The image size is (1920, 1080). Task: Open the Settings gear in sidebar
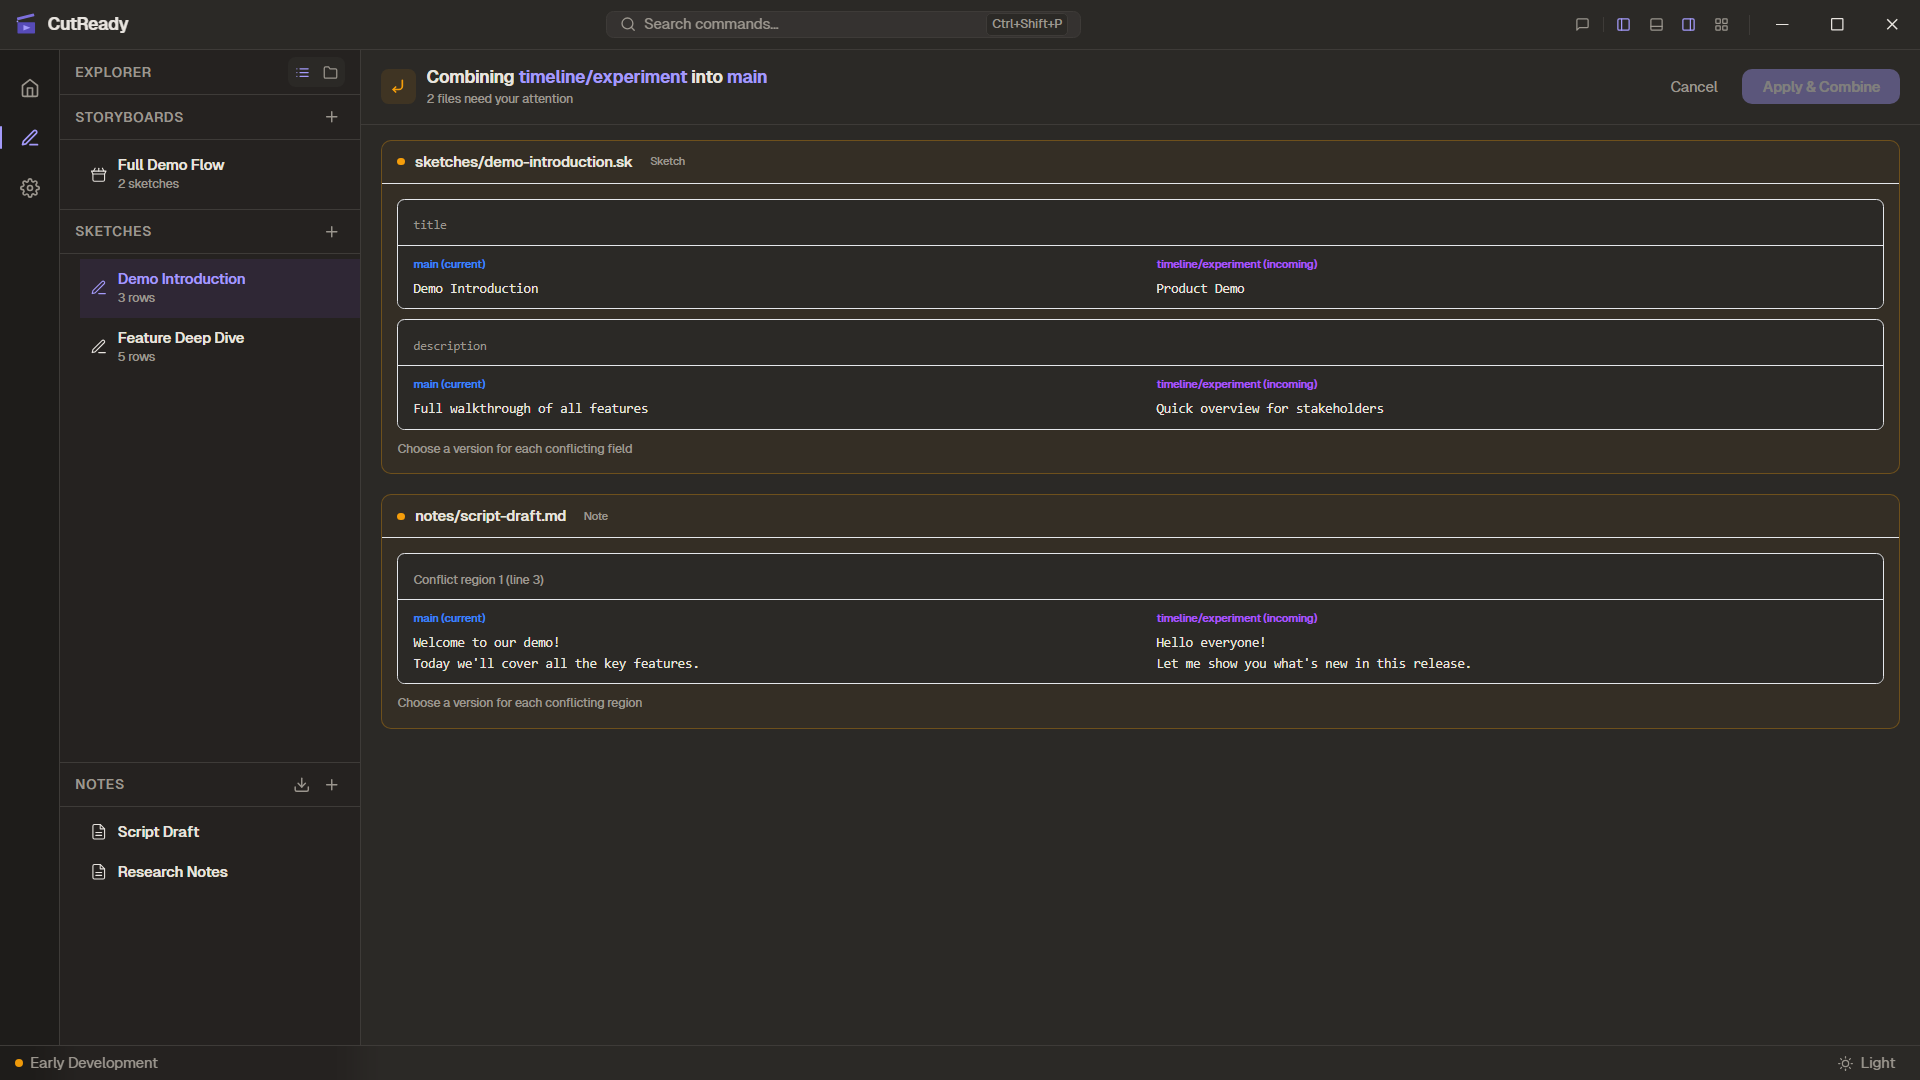[x=30, y=188]
